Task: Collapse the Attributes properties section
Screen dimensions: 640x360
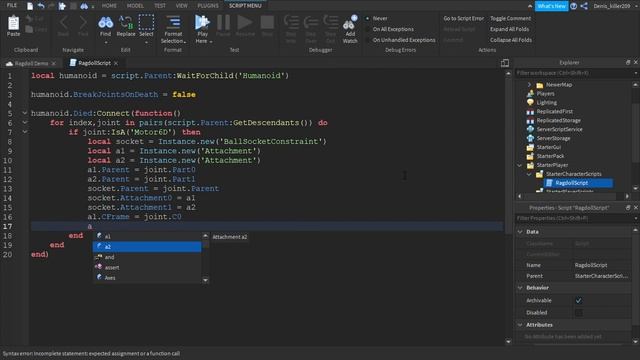Action: point(520,325)
